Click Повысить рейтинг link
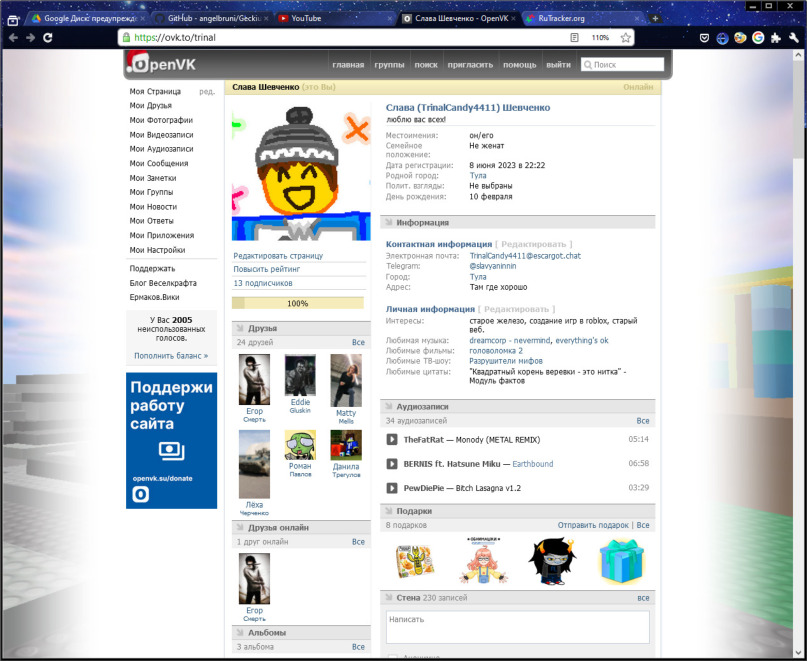807x661 pixels. coord(267,269)
